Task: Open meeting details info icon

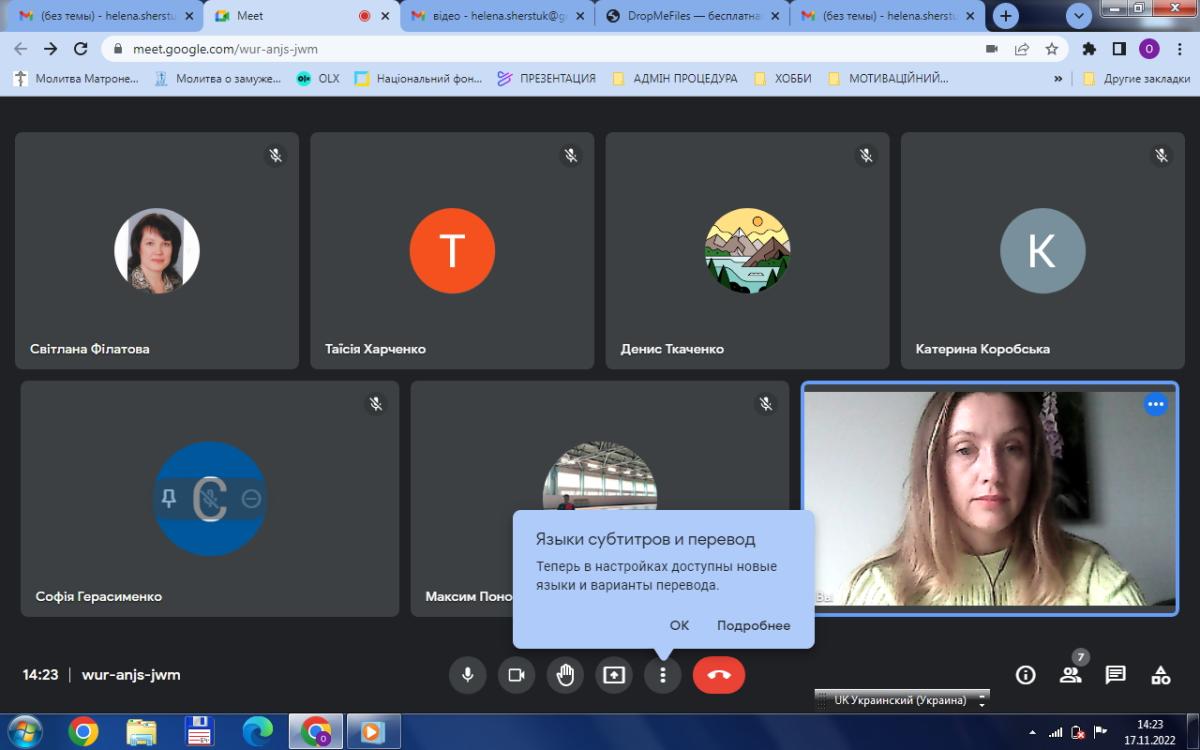Action: click(1025, 675)
